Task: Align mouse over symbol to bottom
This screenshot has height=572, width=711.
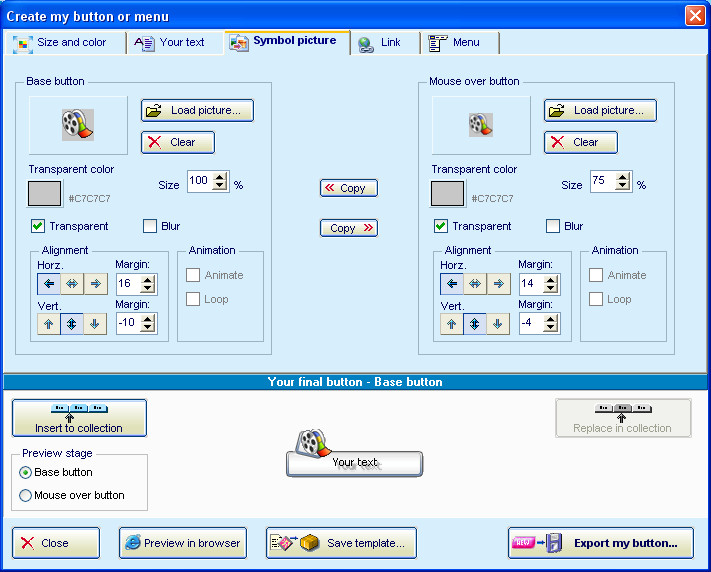Action: click(x=498, y=324)
